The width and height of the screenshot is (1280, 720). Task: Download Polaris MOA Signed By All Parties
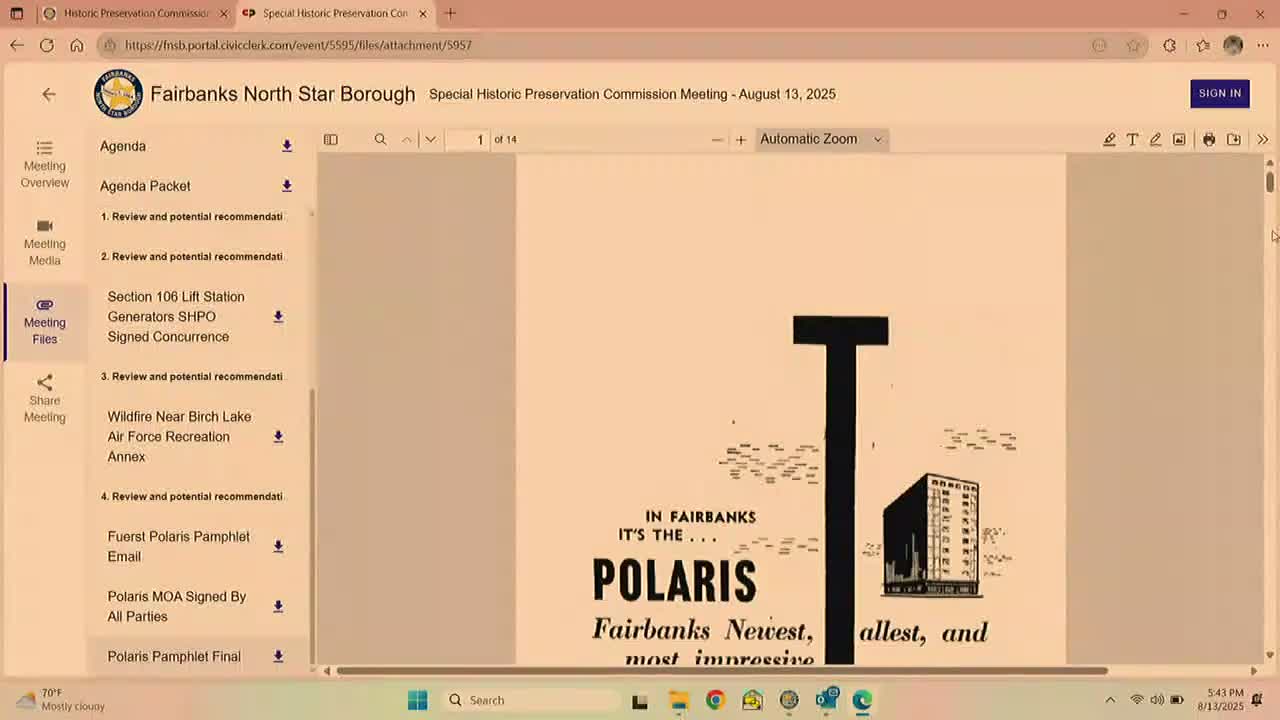tap(278, 607)
